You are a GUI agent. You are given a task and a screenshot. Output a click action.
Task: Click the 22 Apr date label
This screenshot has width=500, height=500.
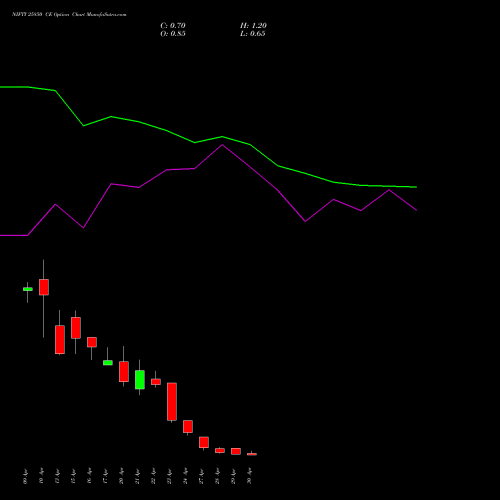pos(153,477)
